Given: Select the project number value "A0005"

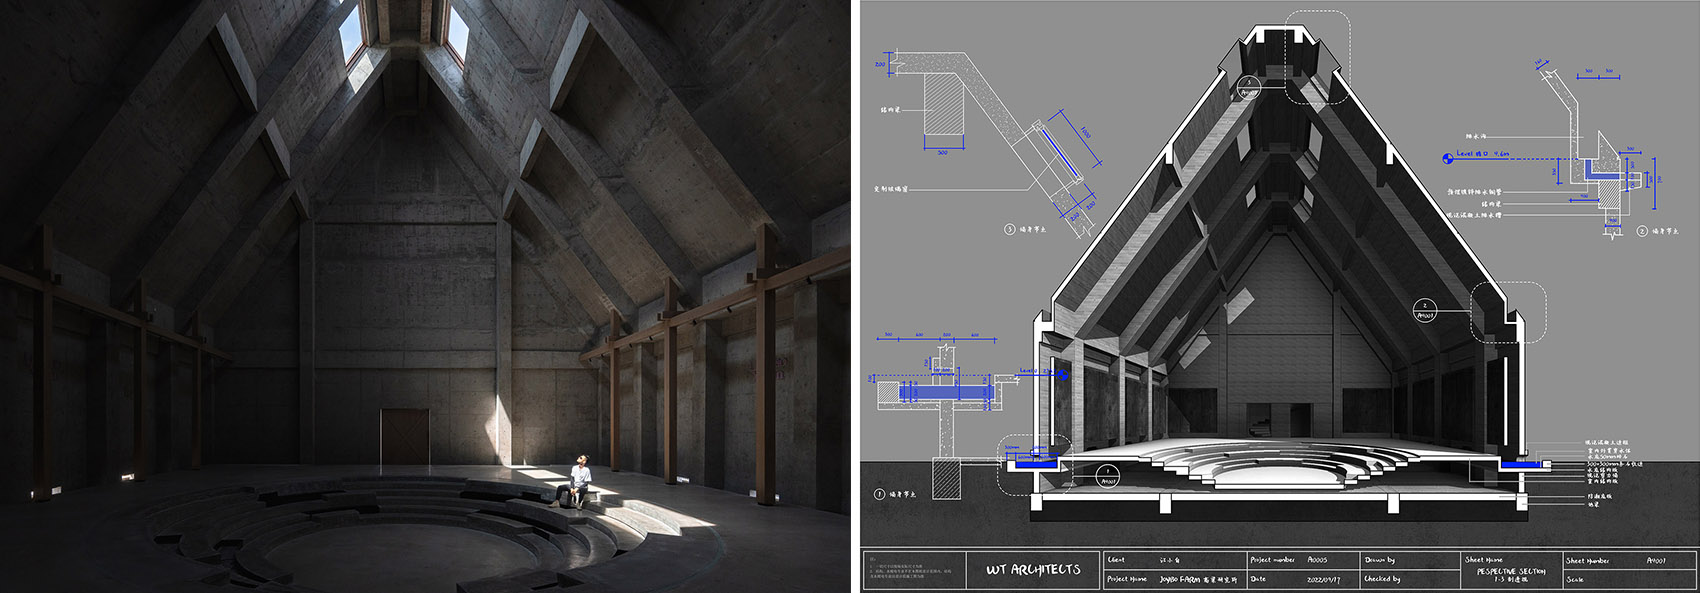Looking at the screenshot, I should [x=1317, y=560].
